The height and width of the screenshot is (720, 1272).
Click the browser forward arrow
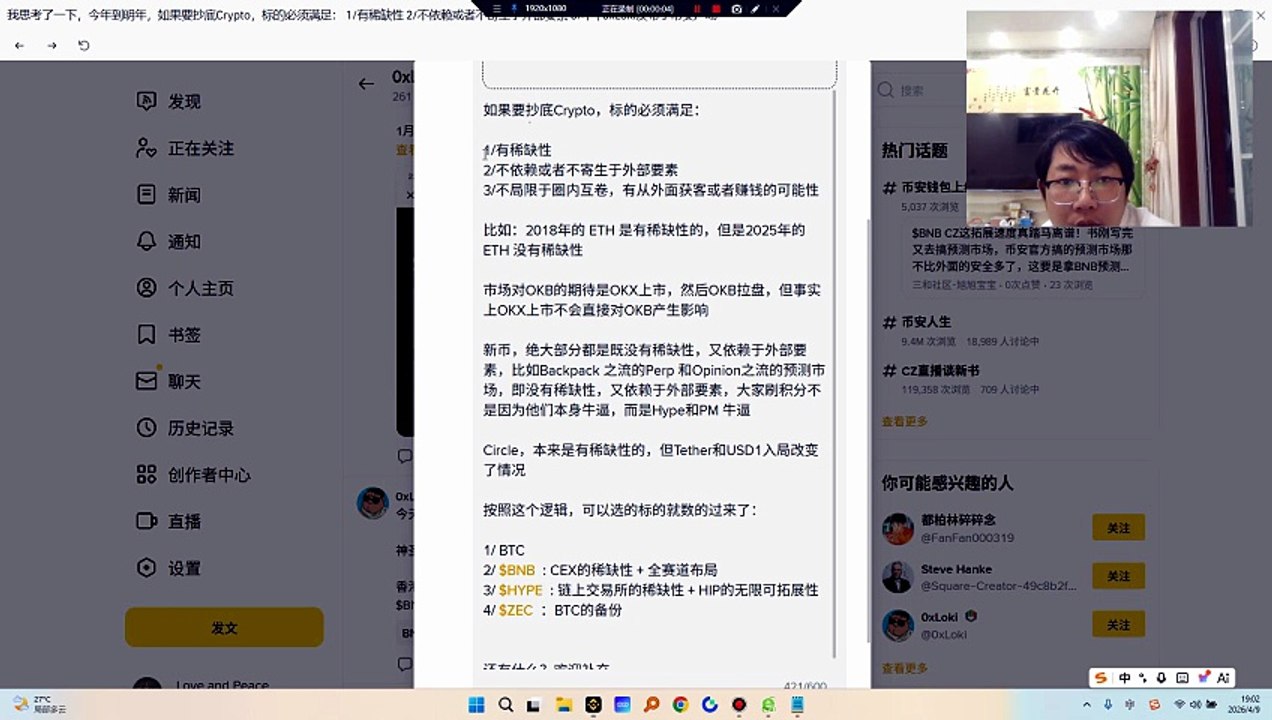point(52,45)
